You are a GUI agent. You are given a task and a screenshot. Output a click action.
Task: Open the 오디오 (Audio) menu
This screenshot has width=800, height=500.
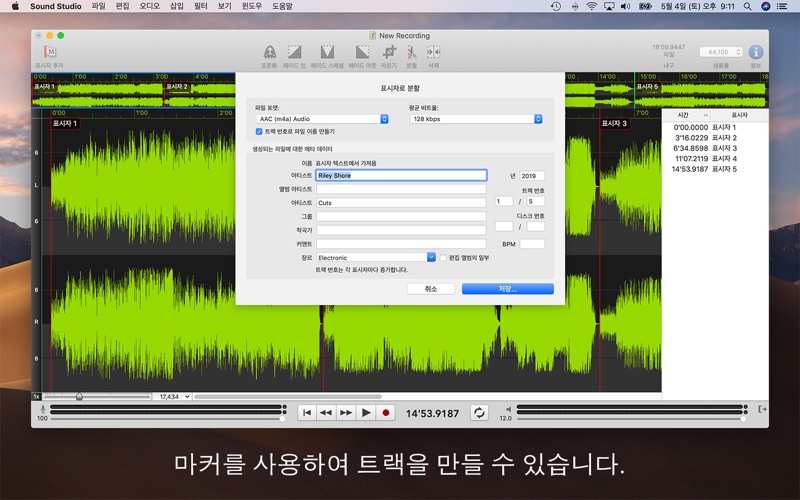(149, 6)
